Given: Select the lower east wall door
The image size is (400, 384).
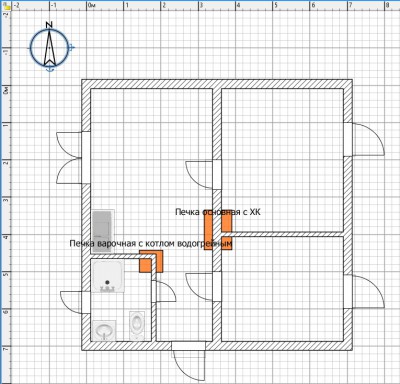Looking at the screenshot, I should coord(364,292).
